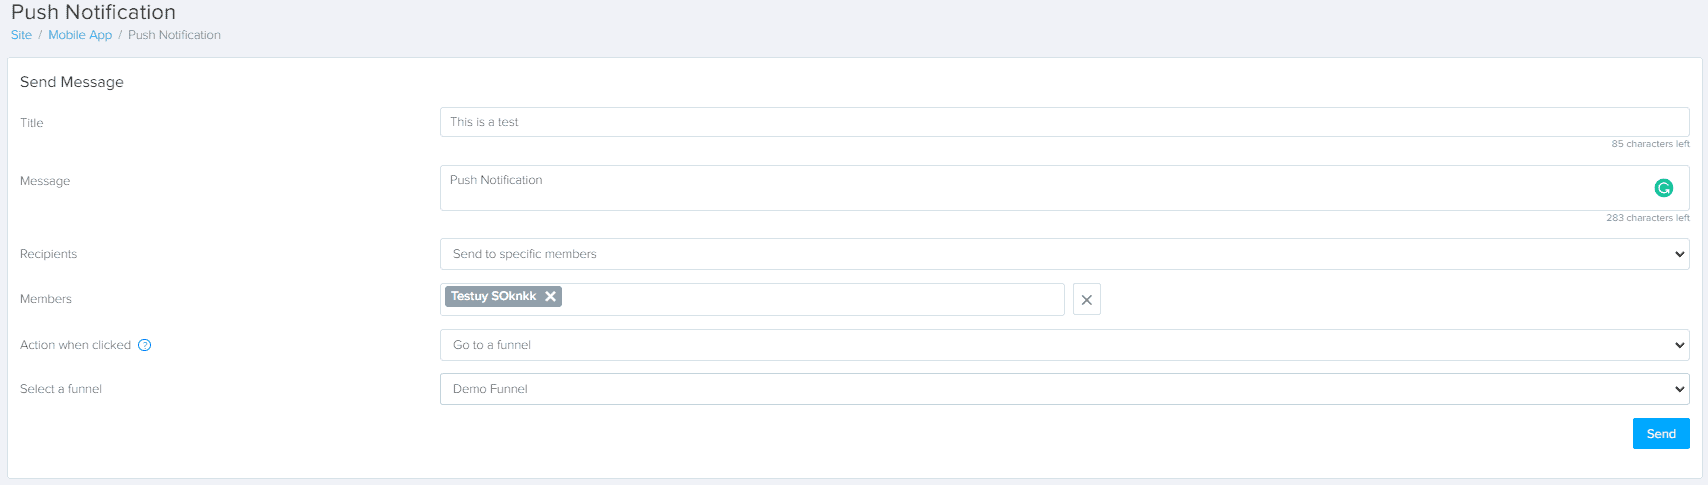
Task: Open the Recipients dropdown
Action: (1064, 254)
